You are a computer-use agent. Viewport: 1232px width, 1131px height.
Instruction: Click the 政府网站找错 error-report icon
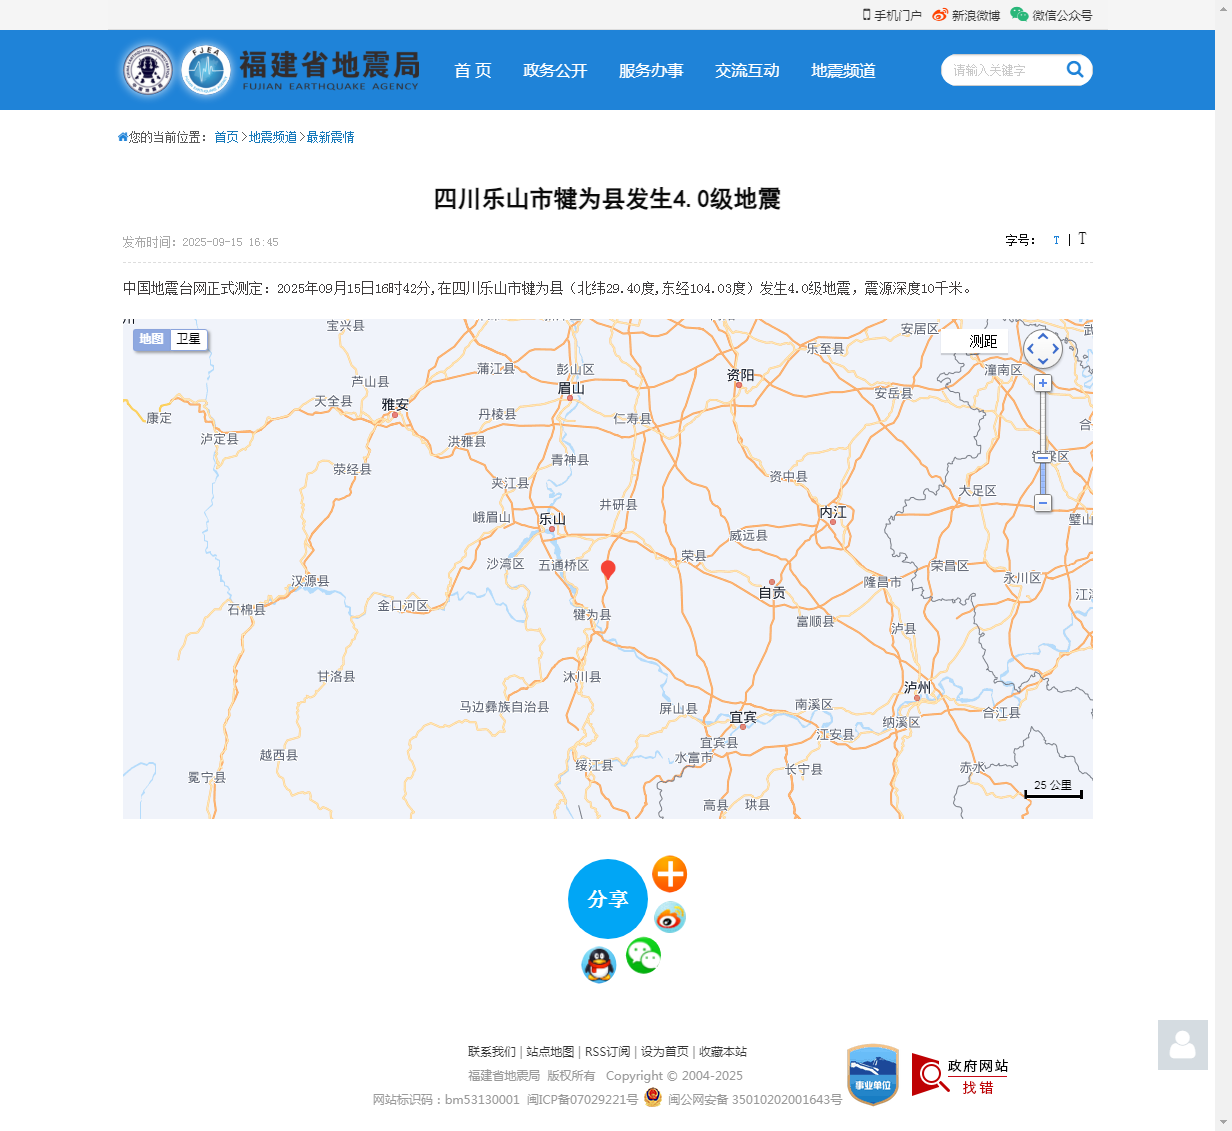click(959, 1075)
